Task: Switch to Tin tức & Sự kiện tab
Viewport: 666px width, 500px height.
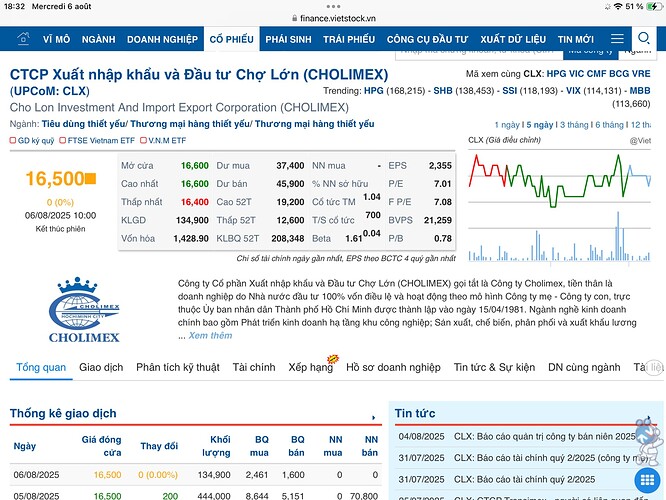Action: [x=494, y=367]
